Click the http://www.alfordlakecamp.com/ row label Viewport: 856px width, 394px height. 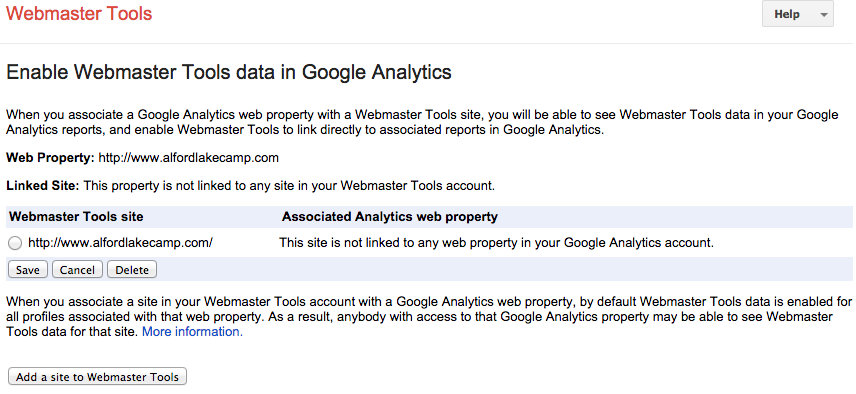pos(120,243)
